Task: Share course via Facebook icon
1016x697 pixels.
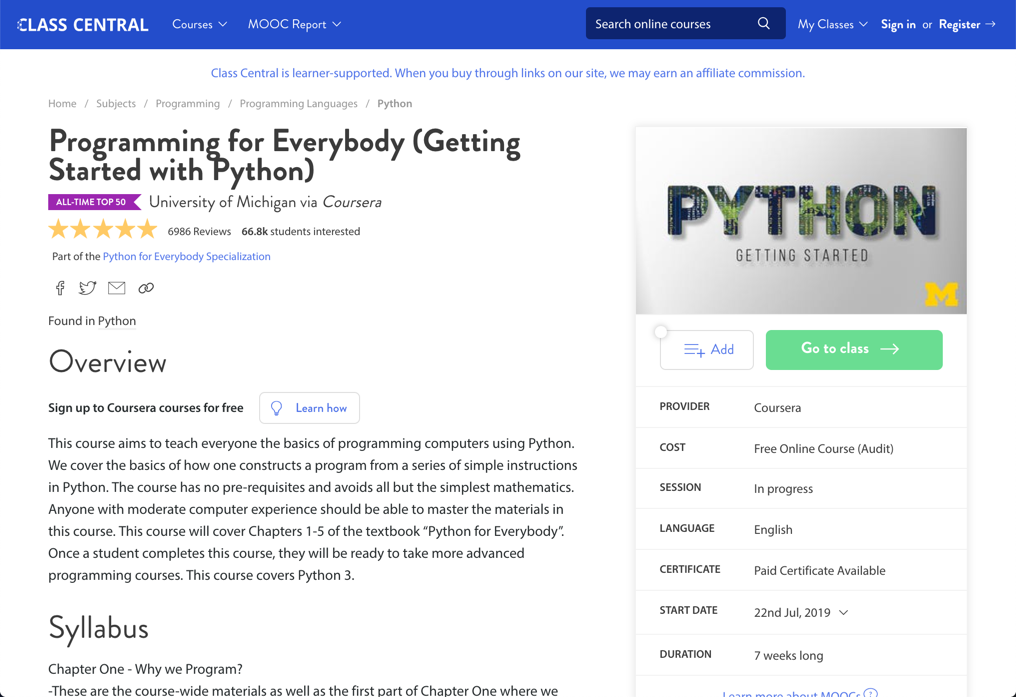Action: coord(60,288)
